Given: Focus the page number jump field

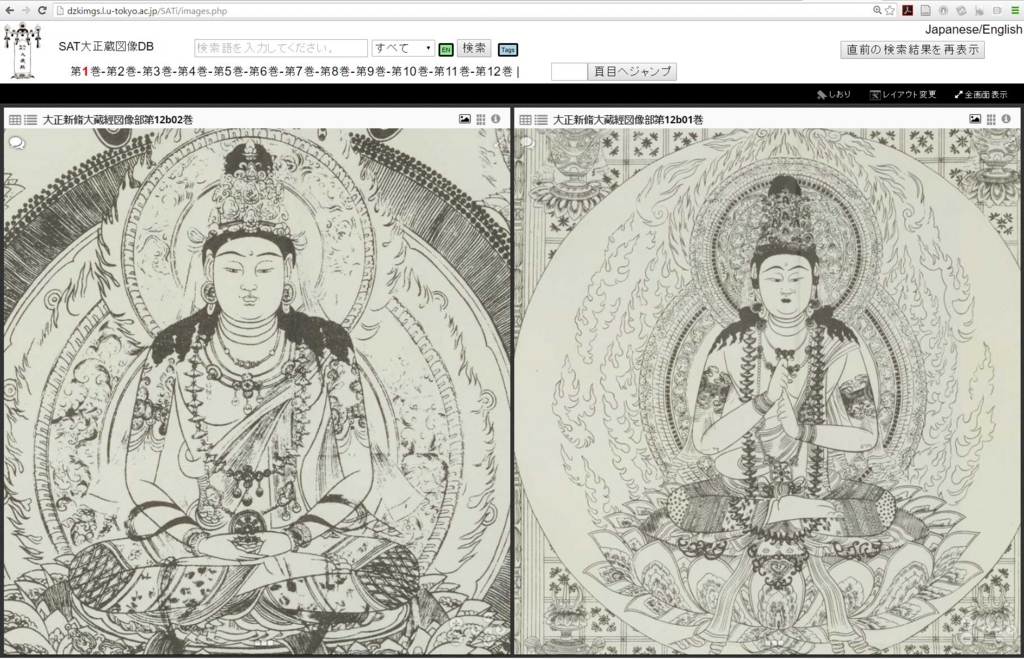Looking at the screenshot, I should coord(569,72).
